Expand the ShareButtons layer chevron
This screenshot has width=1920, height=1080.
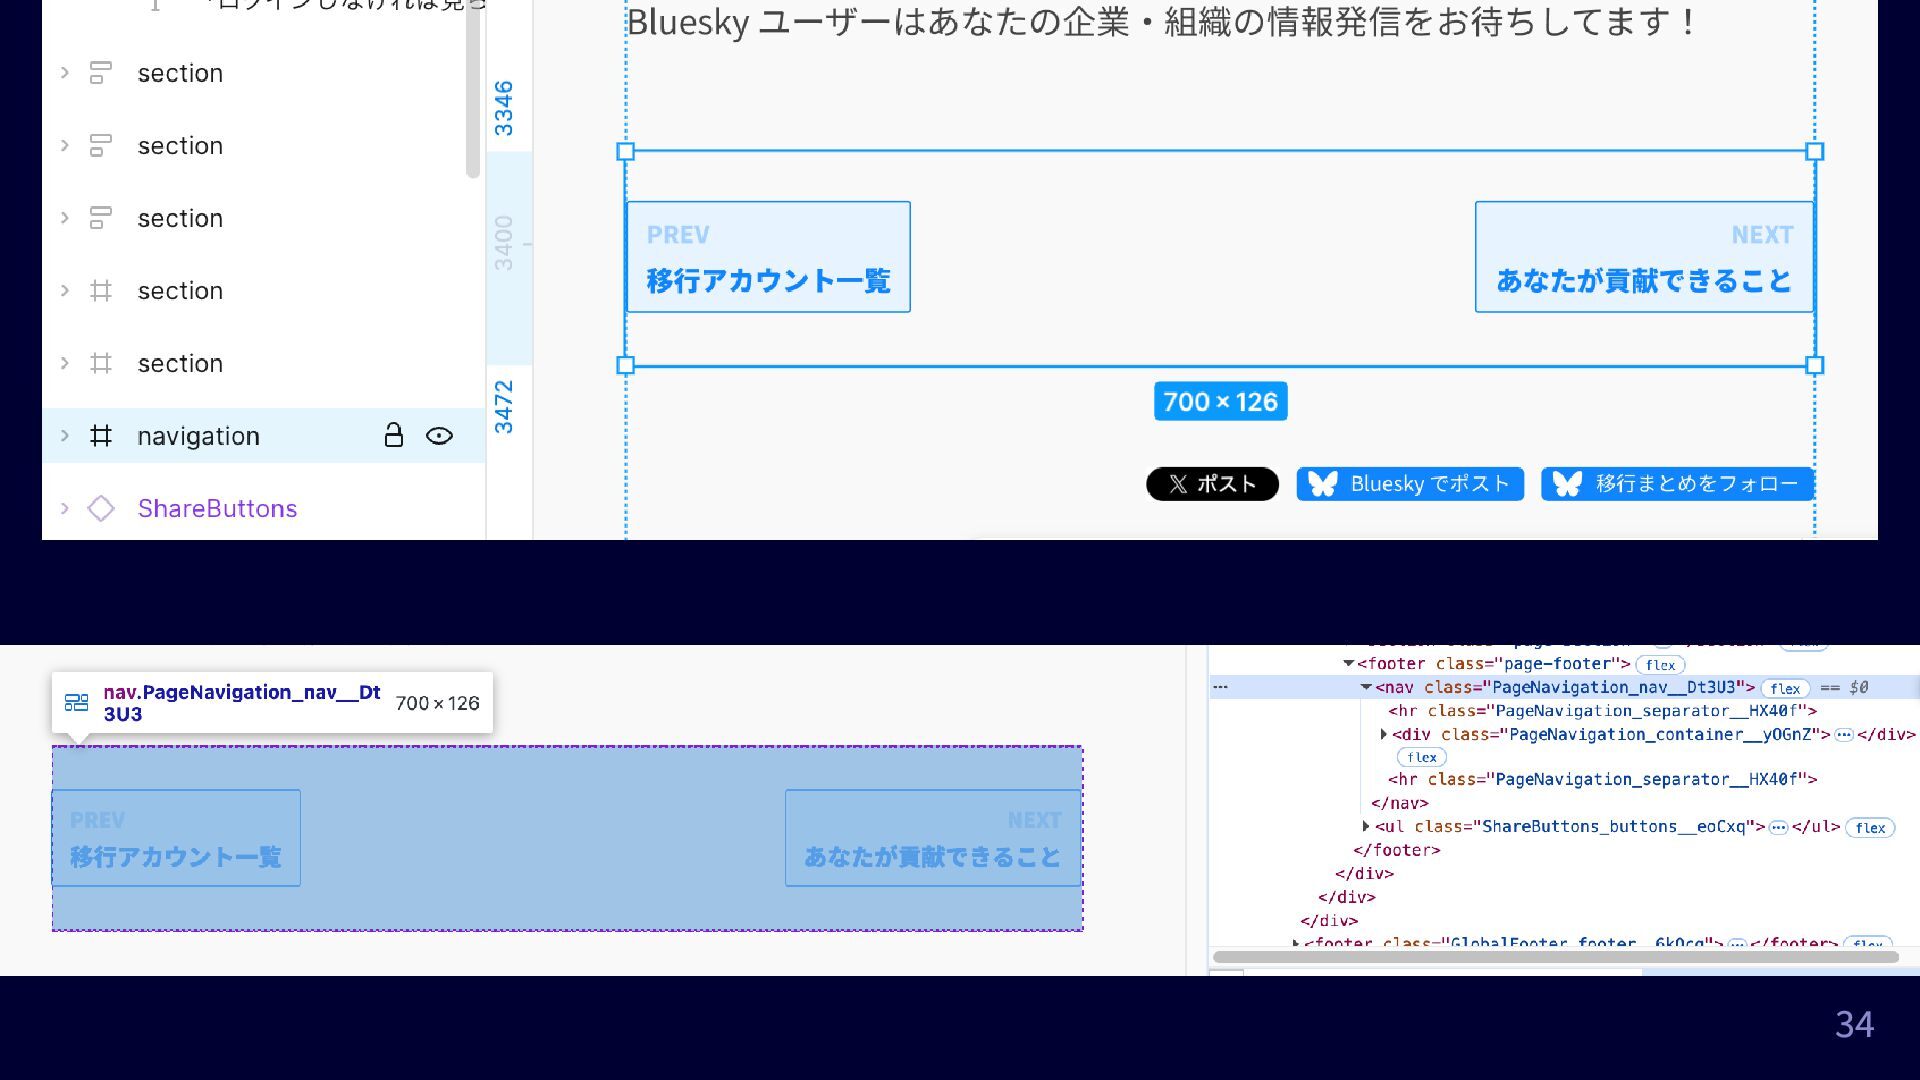point(65,508)
